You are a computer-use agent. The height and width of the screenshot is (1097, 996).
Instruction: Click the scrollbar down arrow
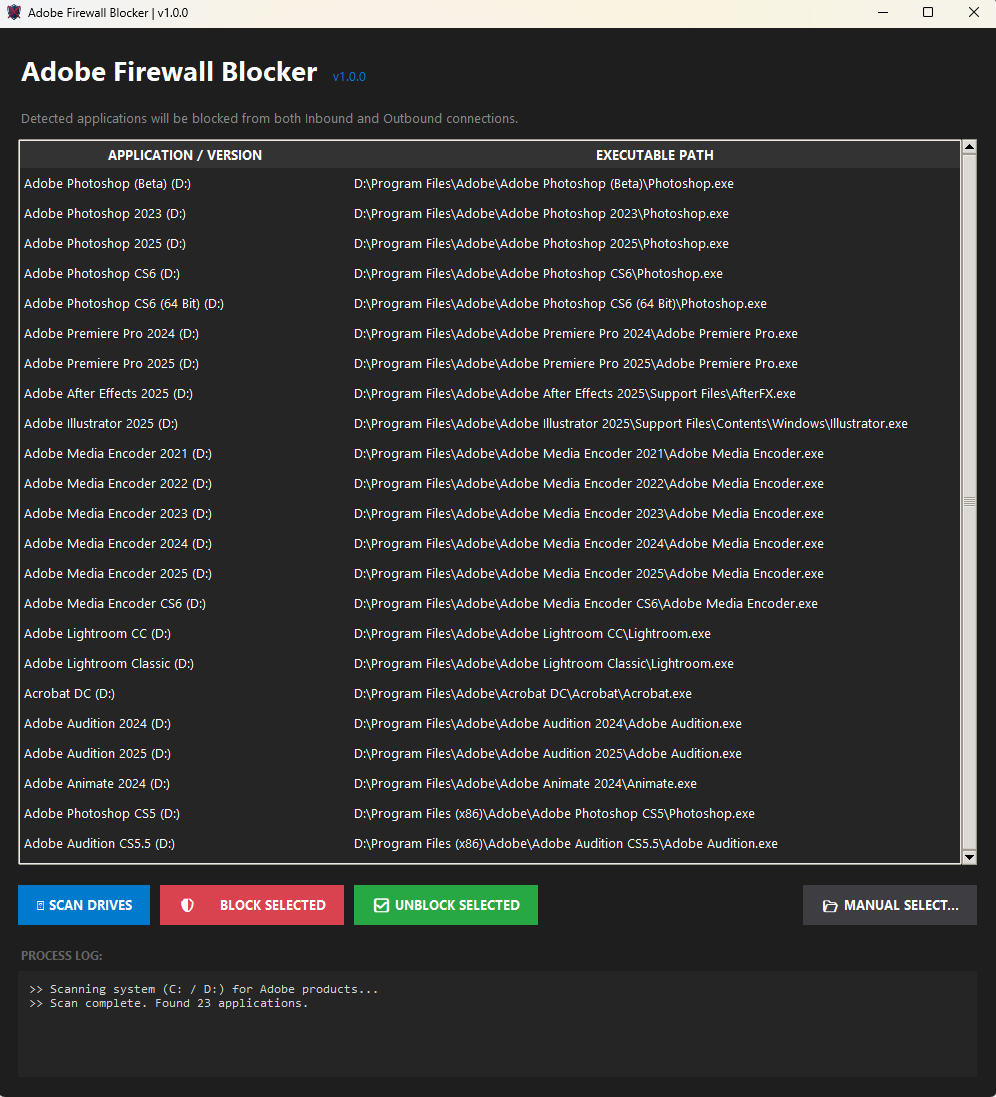click(968, 857)
